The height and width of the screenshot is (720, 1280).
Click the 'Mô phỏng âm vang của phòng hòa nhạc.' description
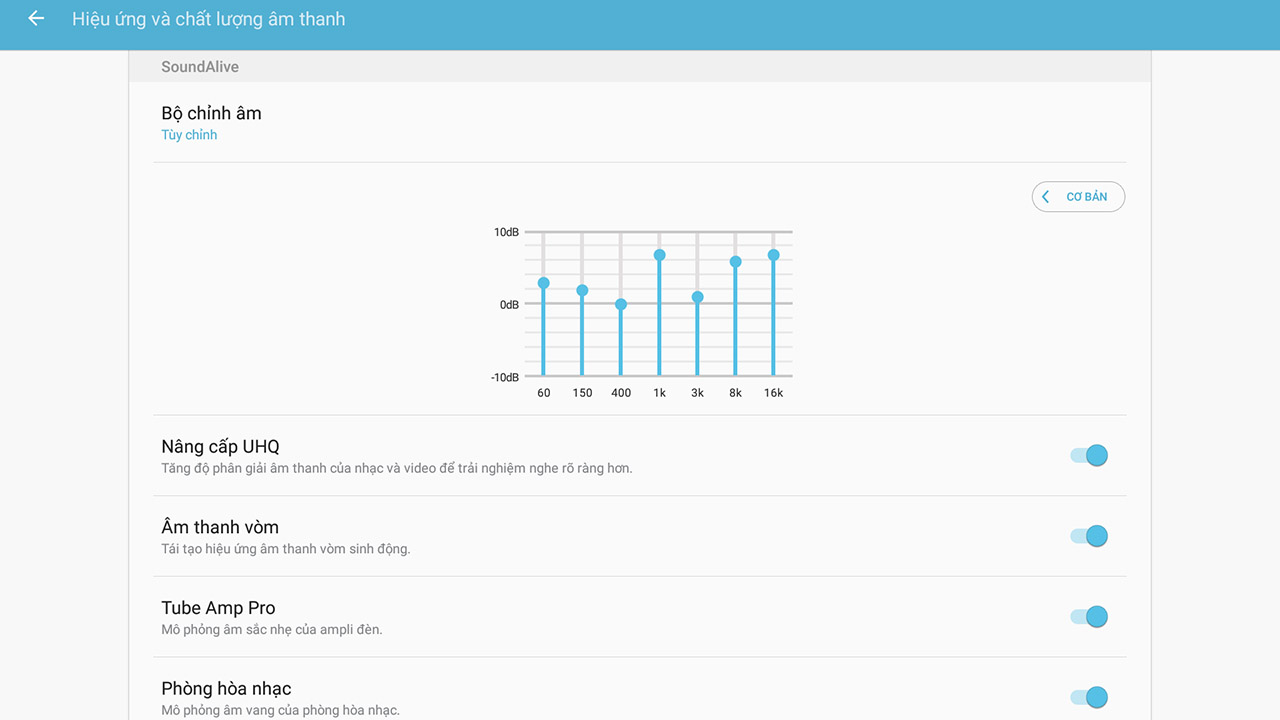pos(280,710)
